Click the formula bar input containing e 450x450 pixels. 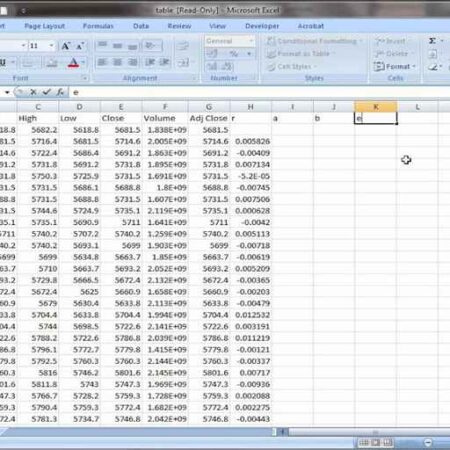coord(259,92)
